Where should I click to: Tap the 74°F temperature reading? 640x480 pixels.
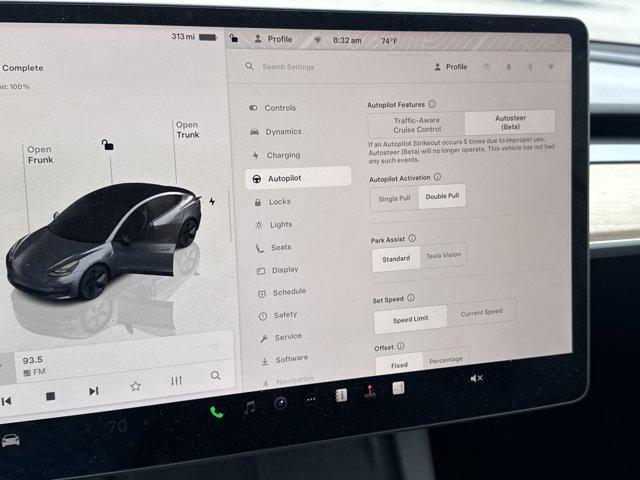[x=389, y=41]
